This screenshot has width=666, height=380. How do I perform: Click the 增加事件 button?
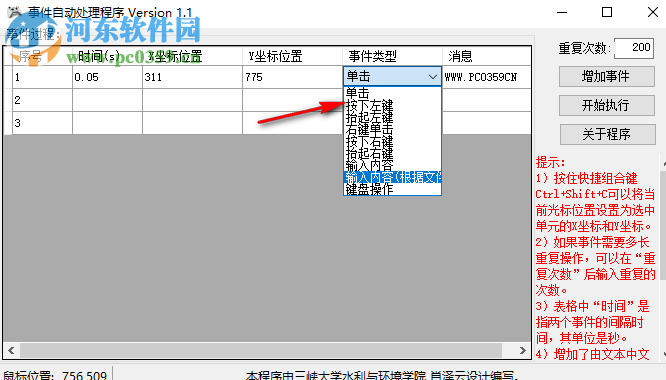(607, 76)
